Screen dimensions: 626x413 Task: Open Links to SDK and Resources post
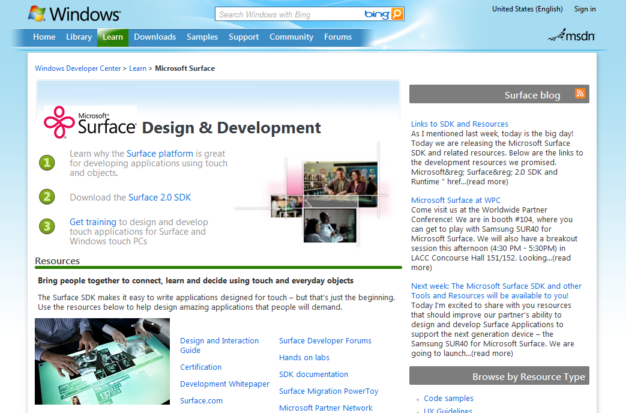point(460,124)
